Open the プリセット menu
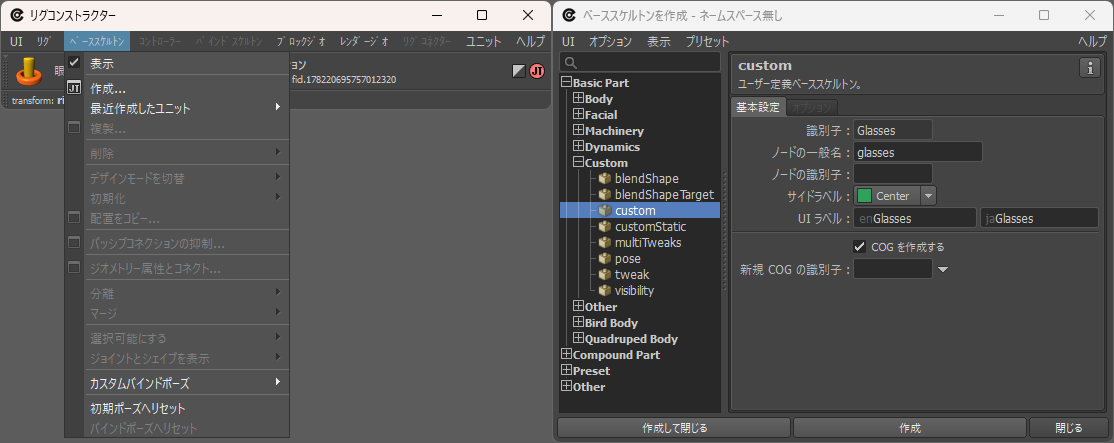1114x443 pixels. [707, 41]
